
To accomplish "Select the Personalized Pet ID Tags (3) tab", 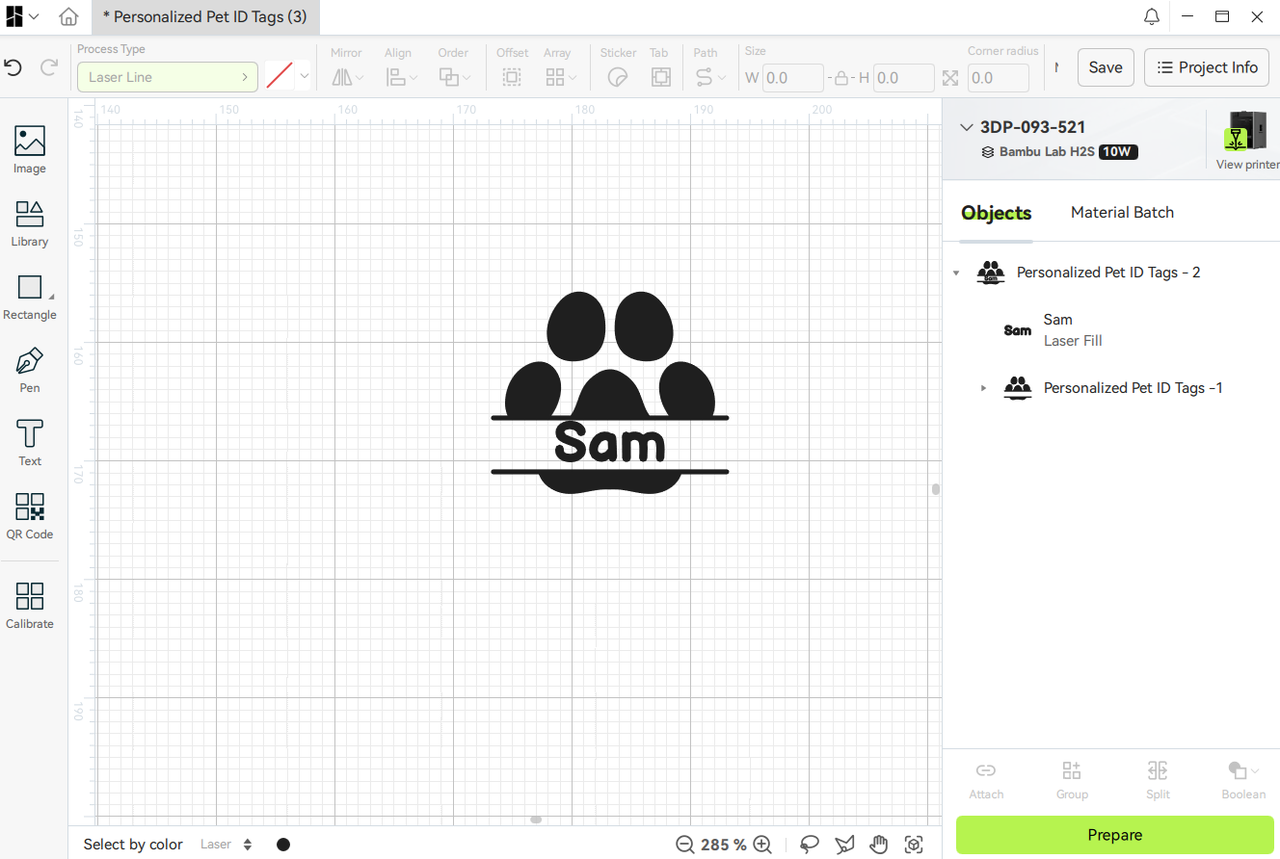I will tap(205, 17).
